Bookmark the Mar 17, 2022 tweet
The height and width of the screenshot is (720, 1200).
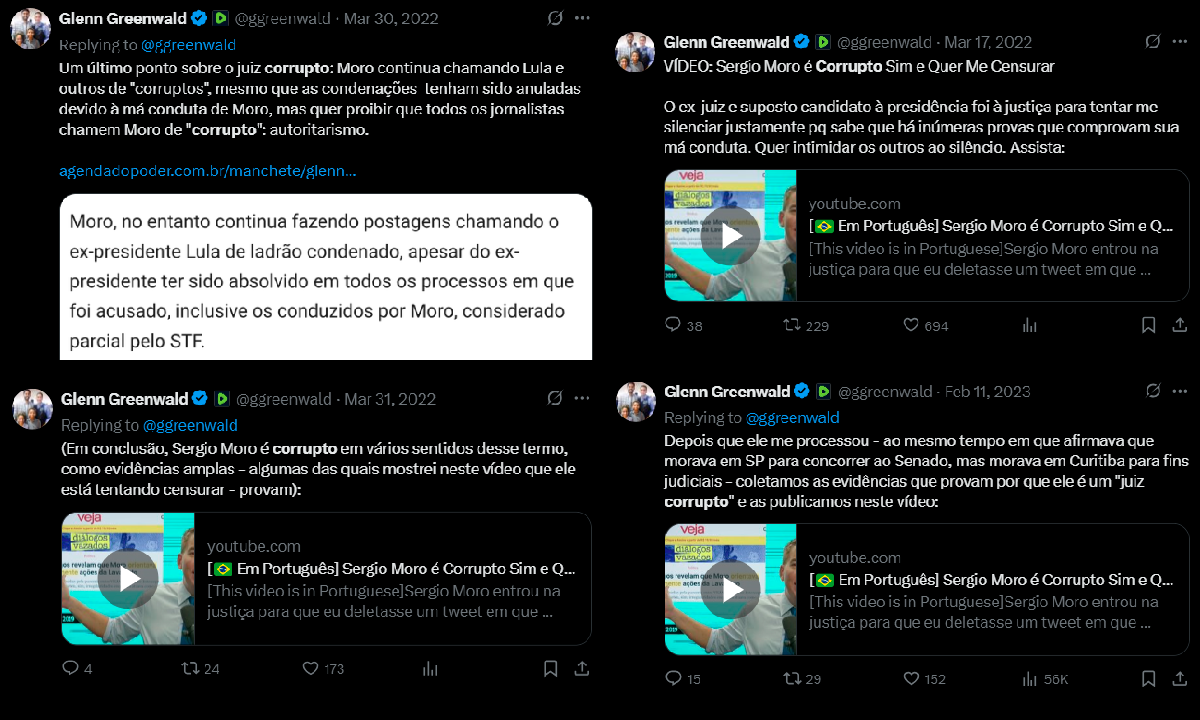click(x=1150, y=325)
